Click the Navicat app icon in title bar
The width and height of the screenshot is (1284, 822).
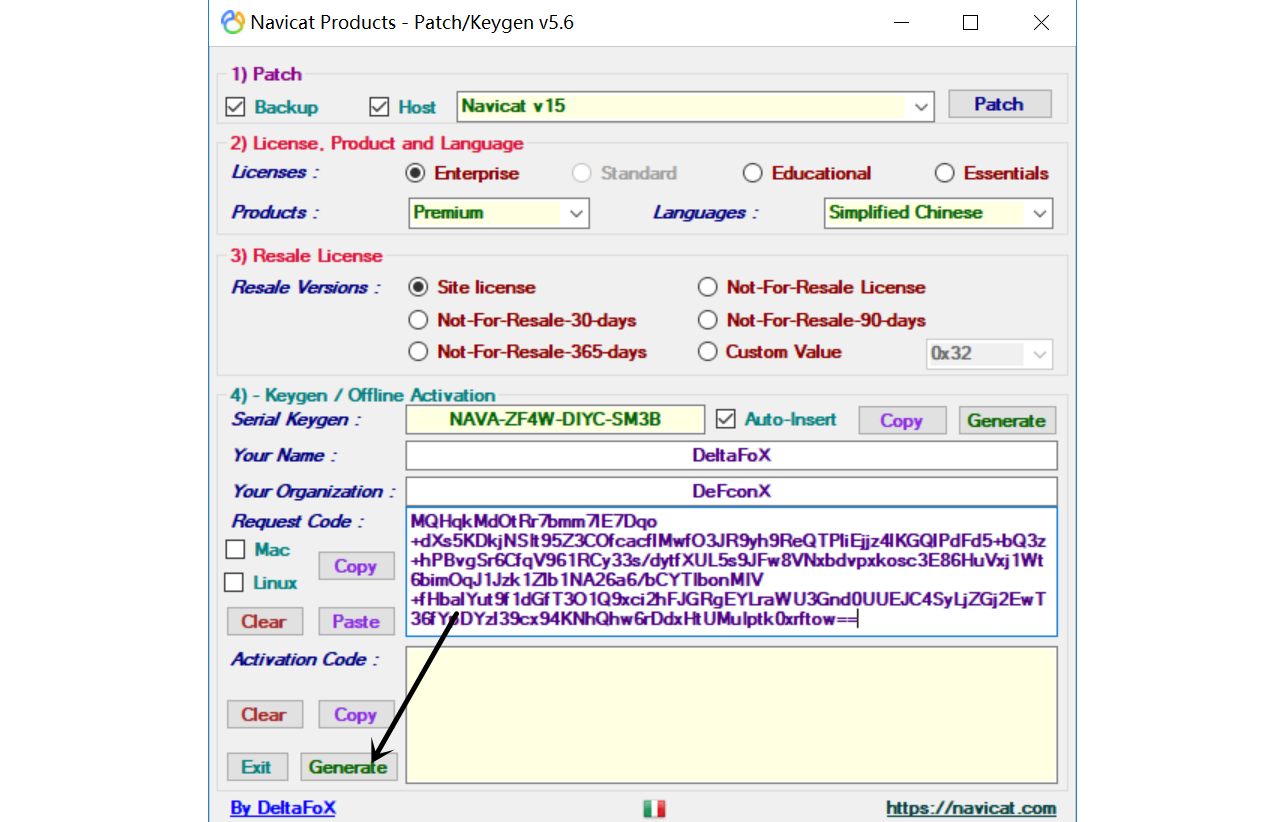tap(232, 22)
